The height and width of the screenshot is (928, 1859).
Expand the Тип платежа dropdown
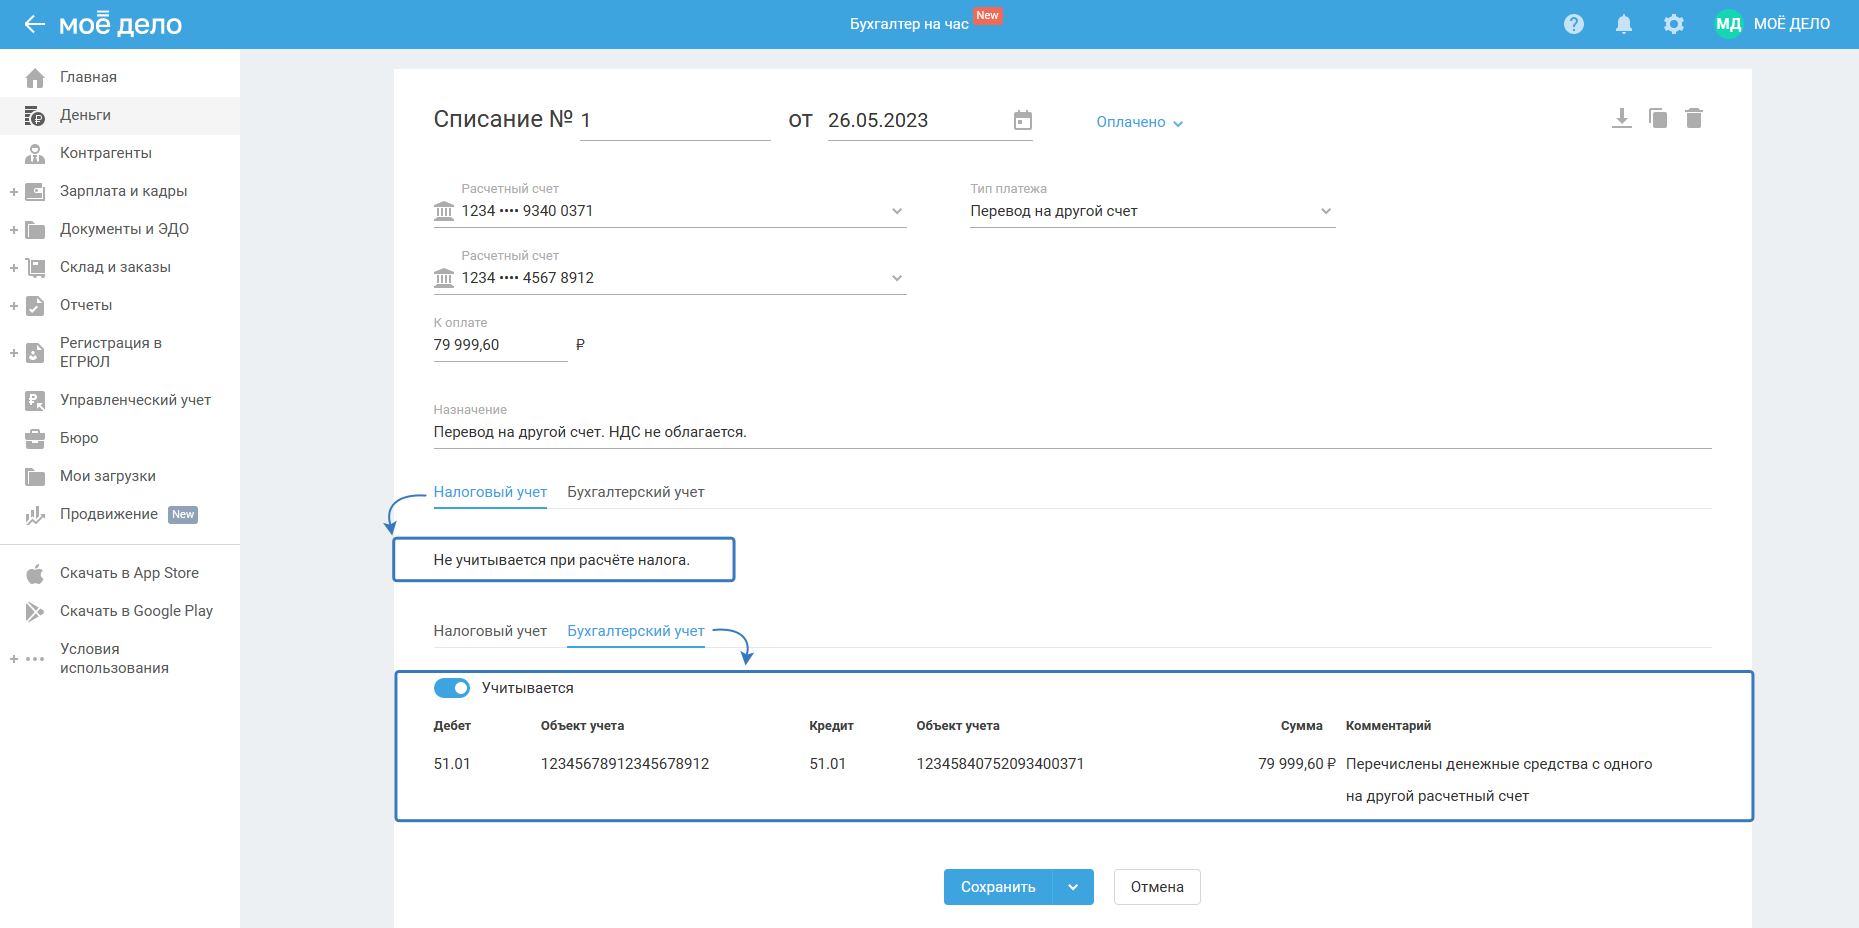tap(1325, 211)
